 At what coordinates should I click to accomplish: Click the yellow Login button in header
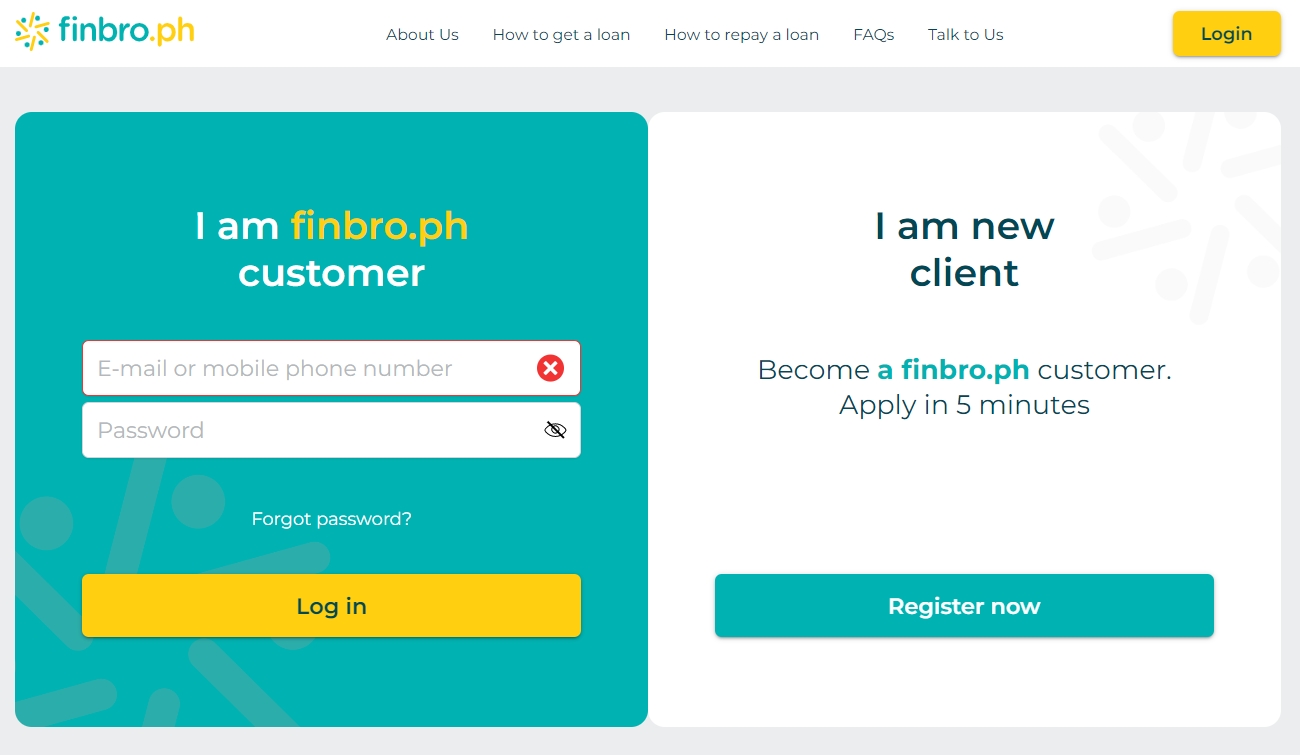coord(1226,33)
